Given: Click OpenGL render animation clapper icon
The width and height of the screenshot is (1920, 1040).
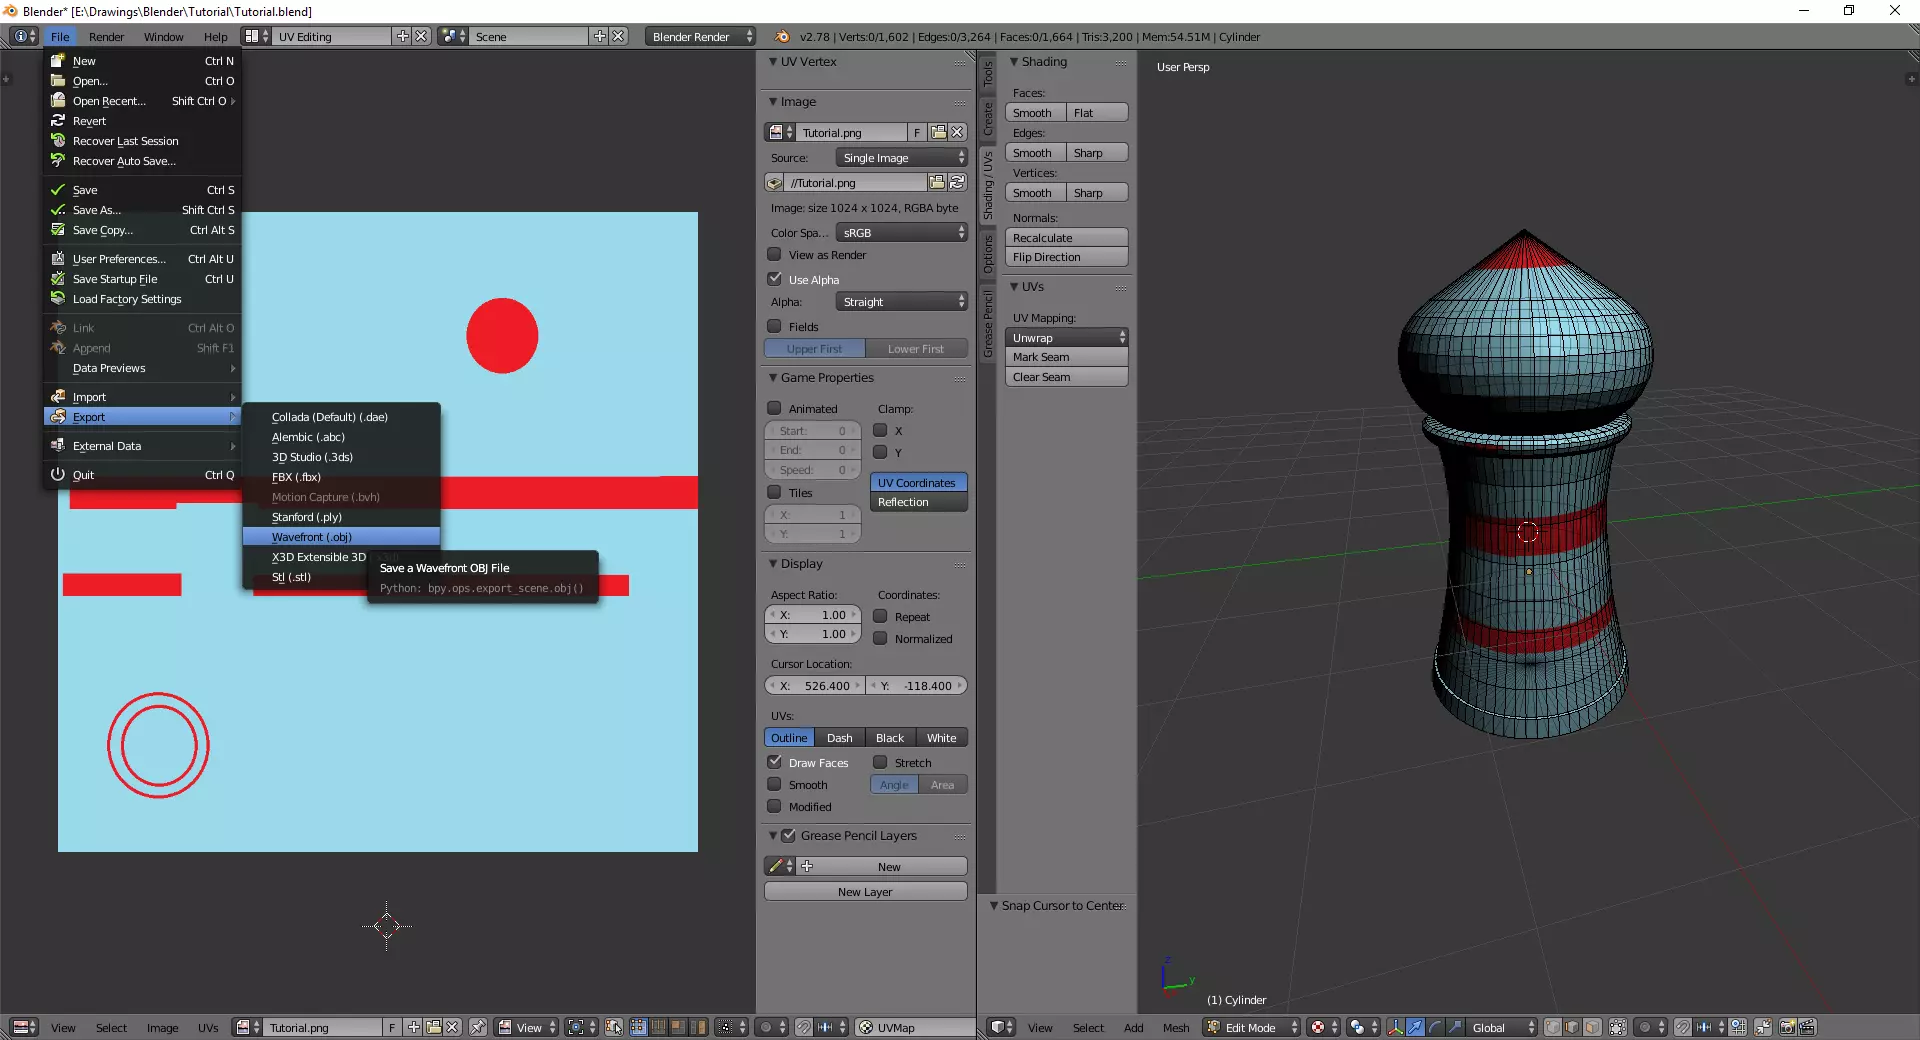Looking at the screenshot, I should click(x=1807, y=1027).
